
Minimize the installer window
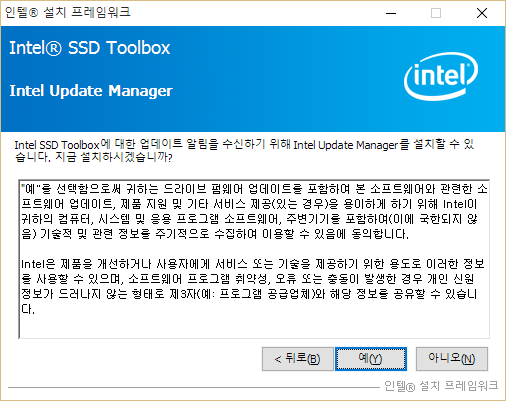391,13
